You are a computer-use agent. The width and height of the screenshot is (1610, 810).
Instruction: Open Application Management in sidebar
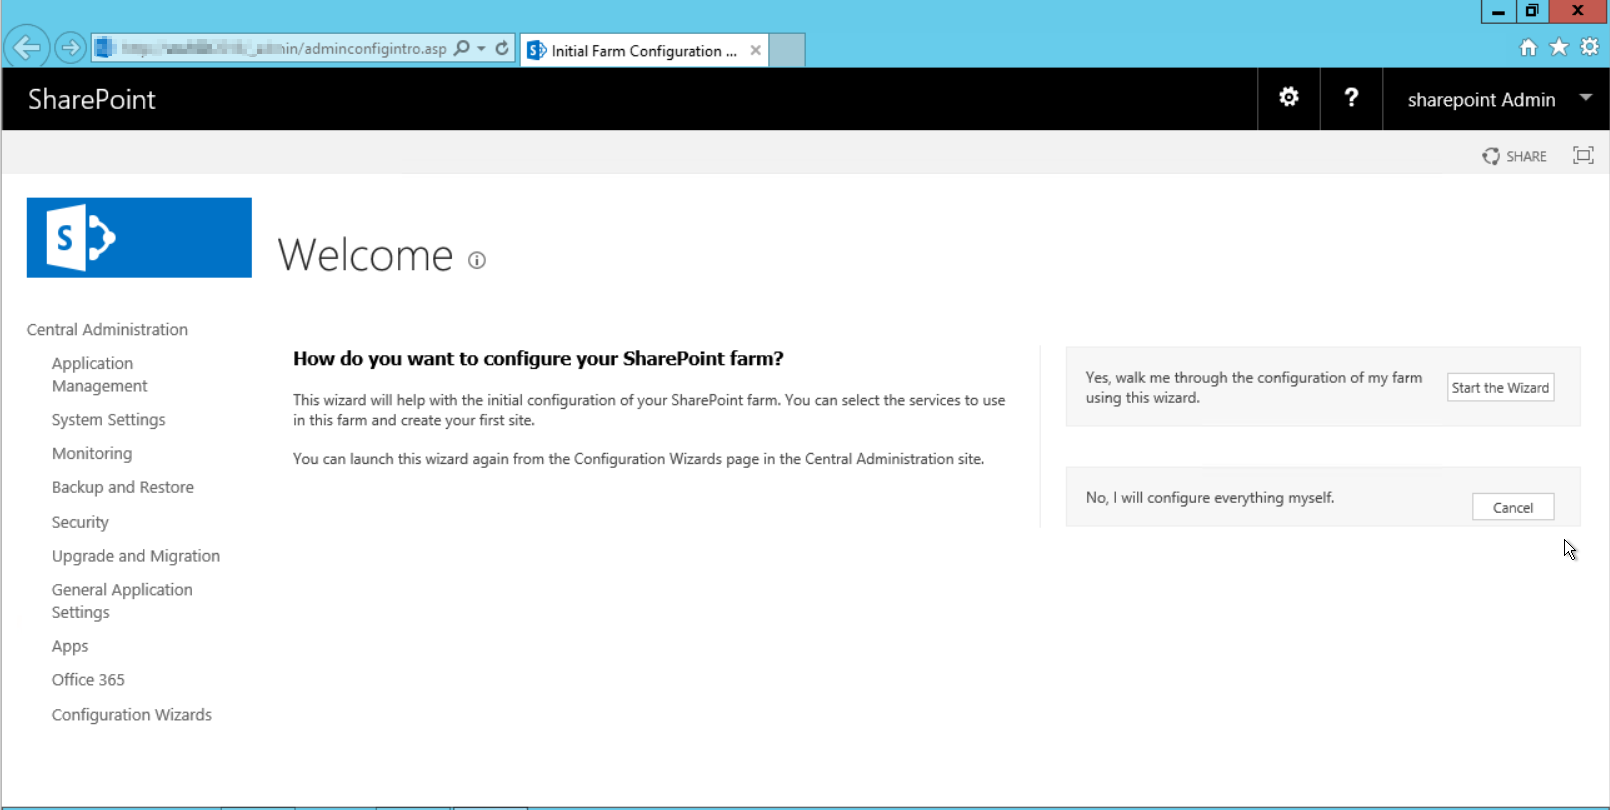pos(99,374)
